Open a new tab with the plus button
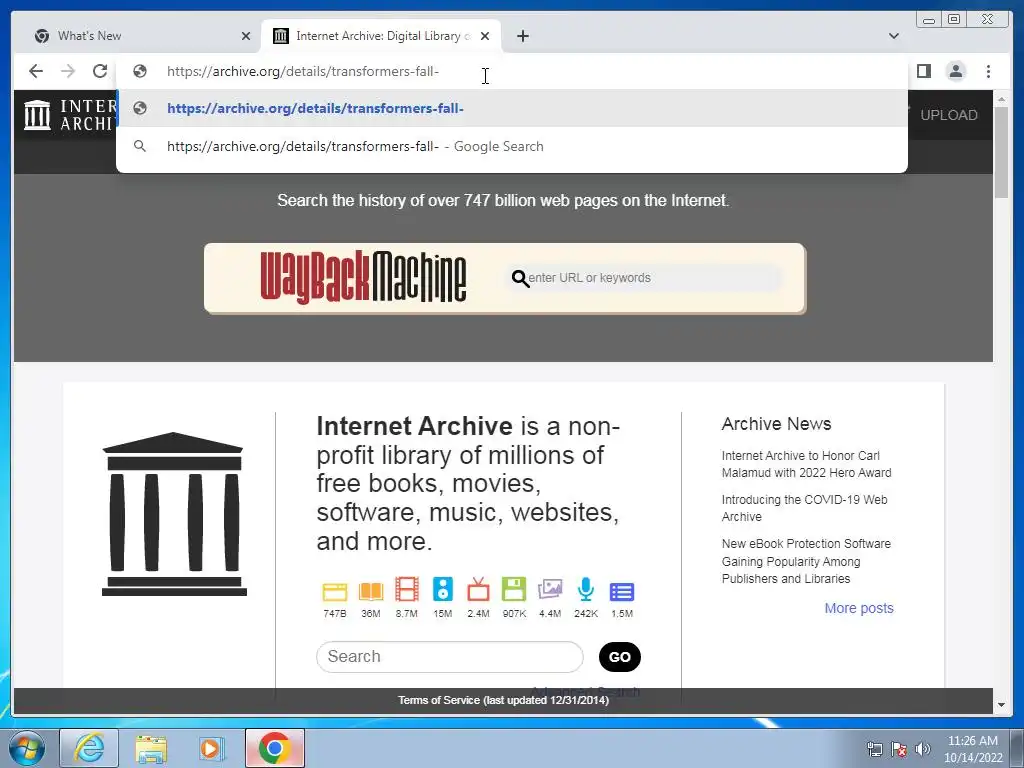Image resolution: width=1024 pixels, height=768 pixels. click(522, 36)
